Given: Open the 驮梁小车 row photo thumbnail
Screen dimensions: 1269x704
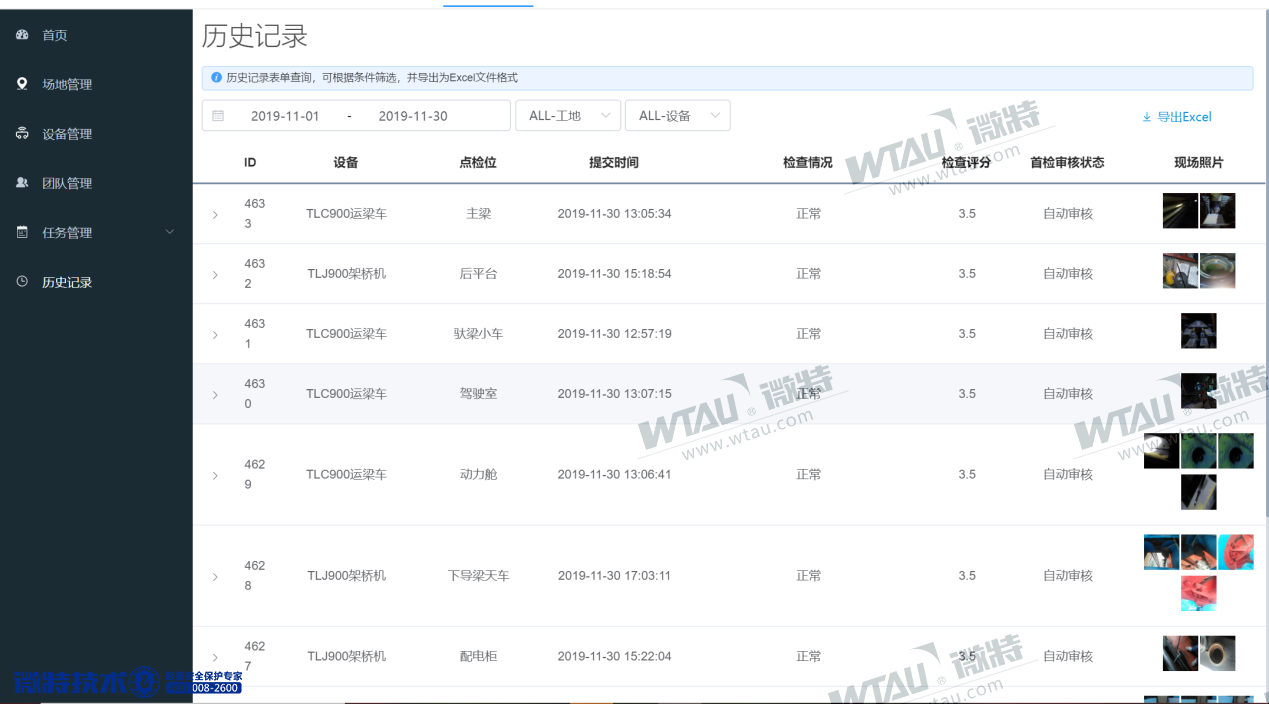Looking at the screenshot, I should 1198,331.
